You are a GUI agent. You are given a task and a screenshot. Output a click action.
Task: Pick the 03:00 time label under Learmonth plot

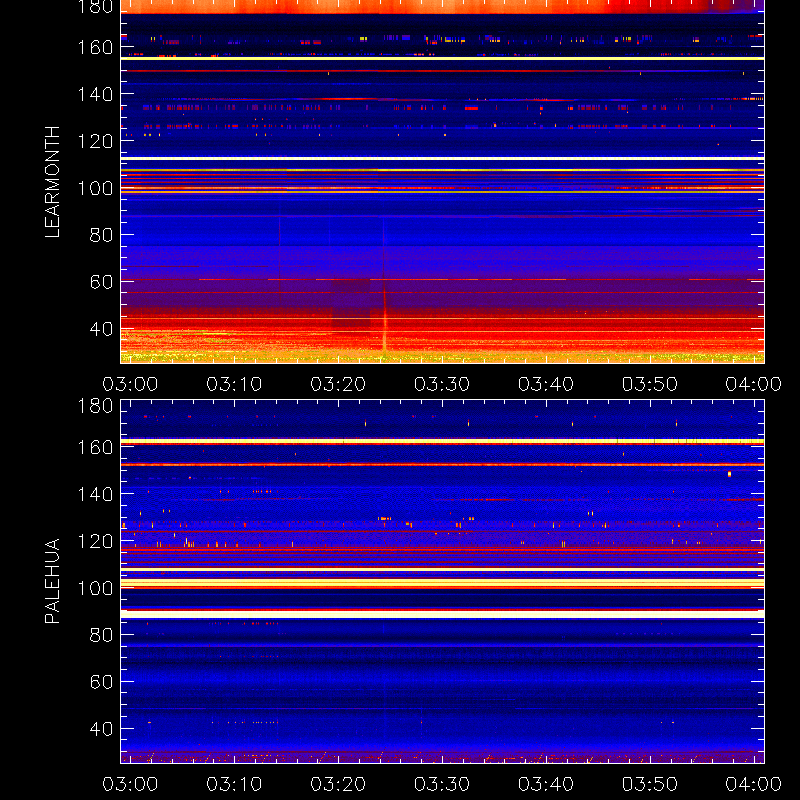130,384
